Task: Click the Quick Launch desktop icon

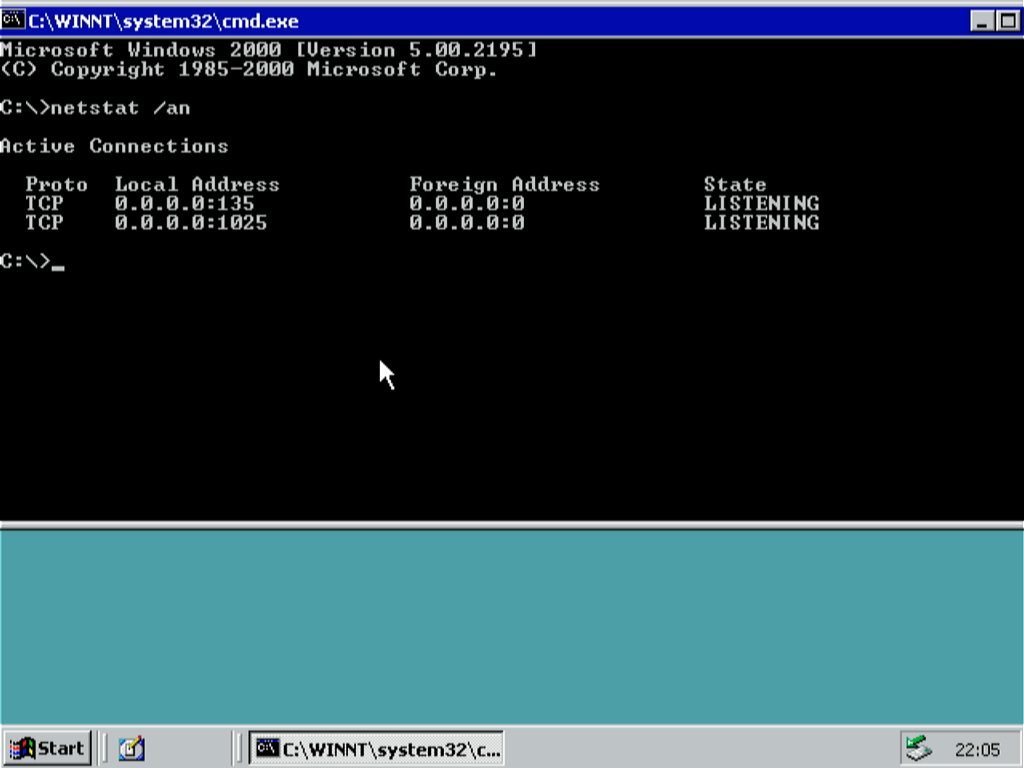Action: tap(131, 748)
